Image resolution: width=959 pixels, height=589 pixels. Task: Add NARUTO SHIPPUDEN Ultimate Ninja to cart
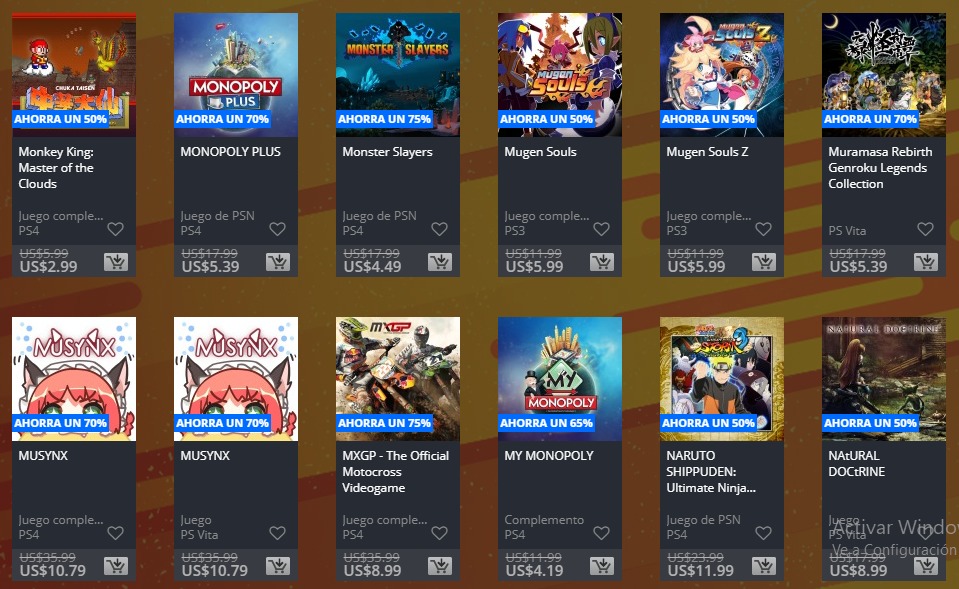coord(764,566)
